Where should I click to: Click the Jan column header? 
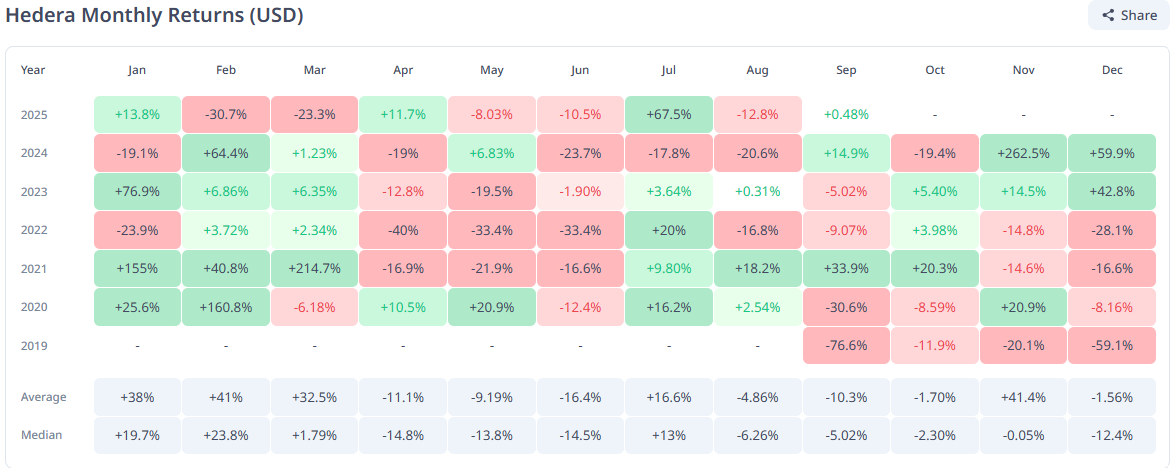[137, 70]
